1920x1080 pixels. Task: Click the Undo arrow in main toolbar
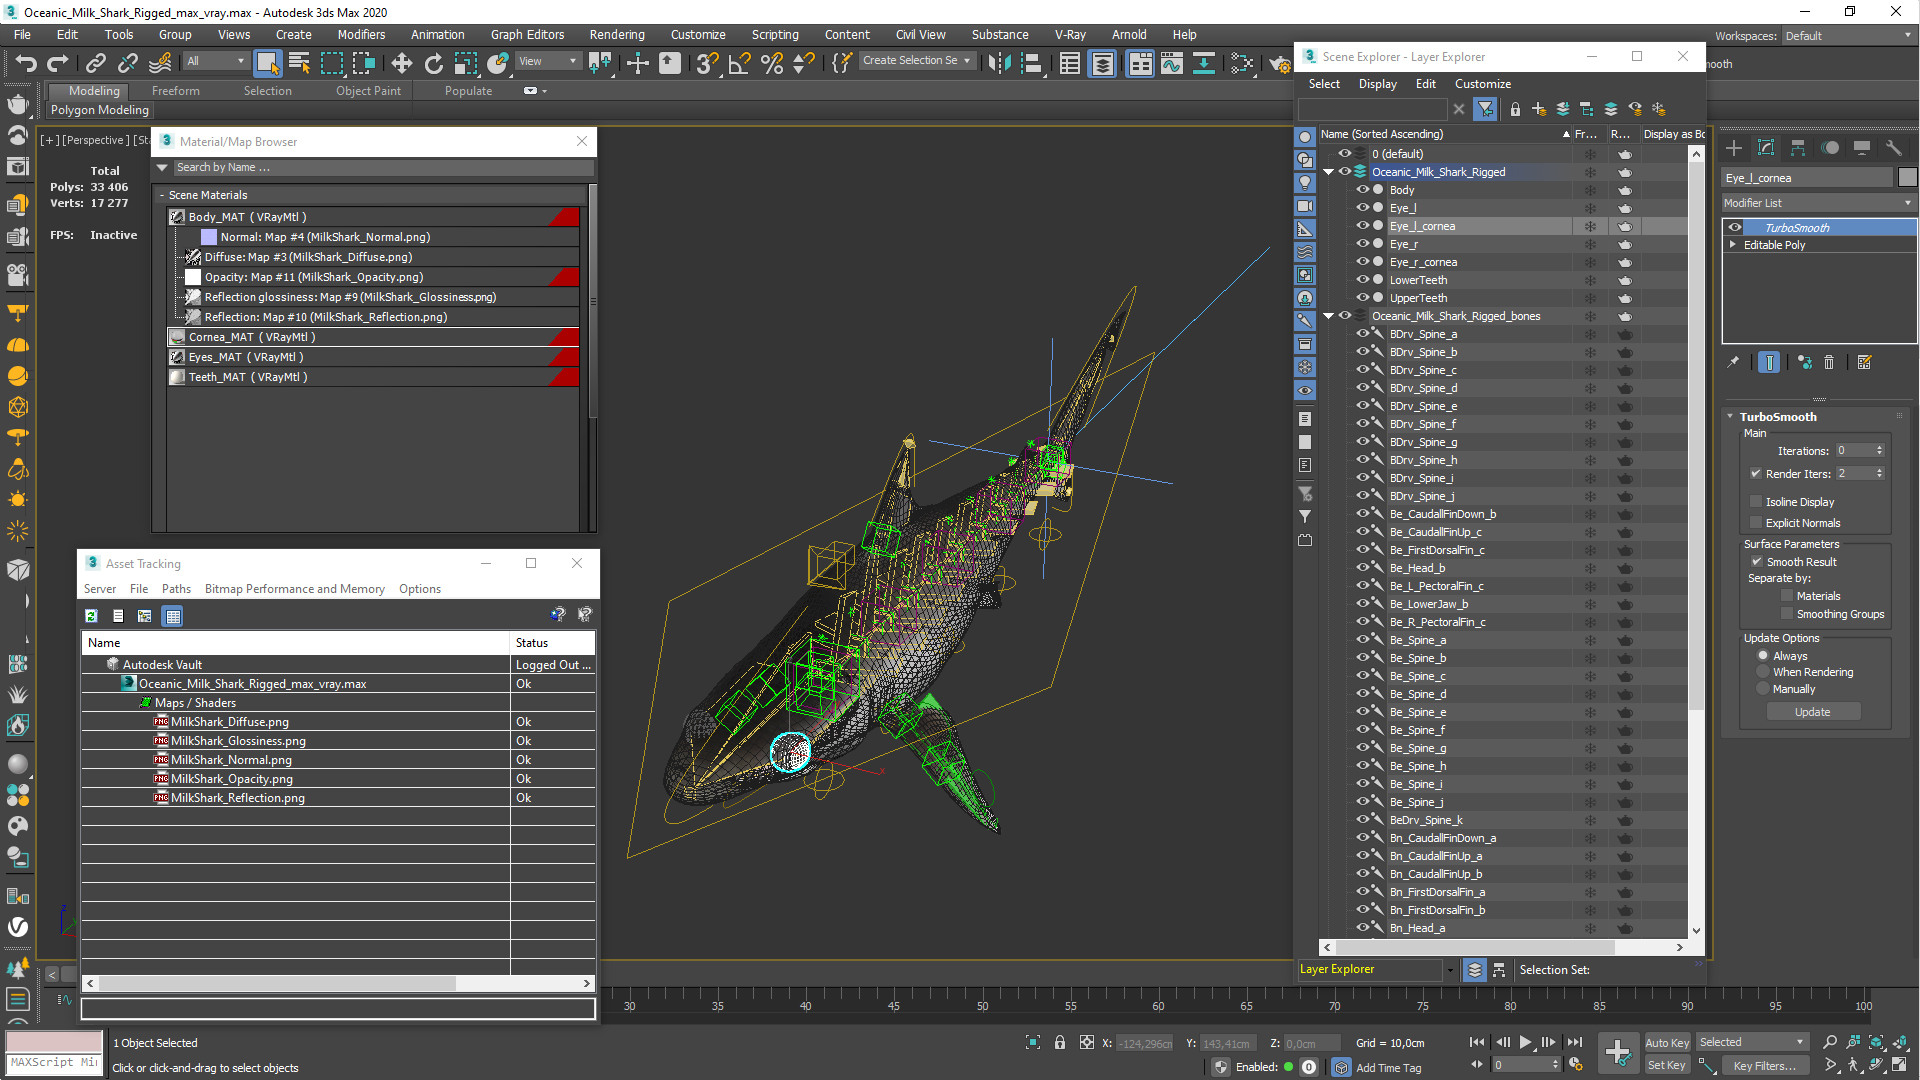click(x=25, y=63)
